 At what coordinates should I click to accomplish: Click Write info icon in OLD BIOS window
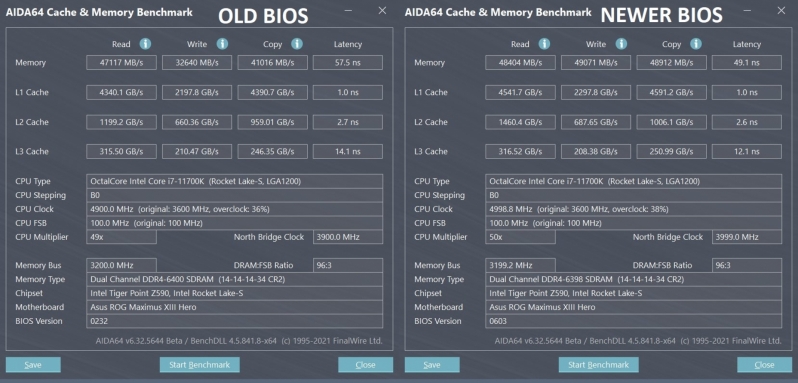point(222,44)
